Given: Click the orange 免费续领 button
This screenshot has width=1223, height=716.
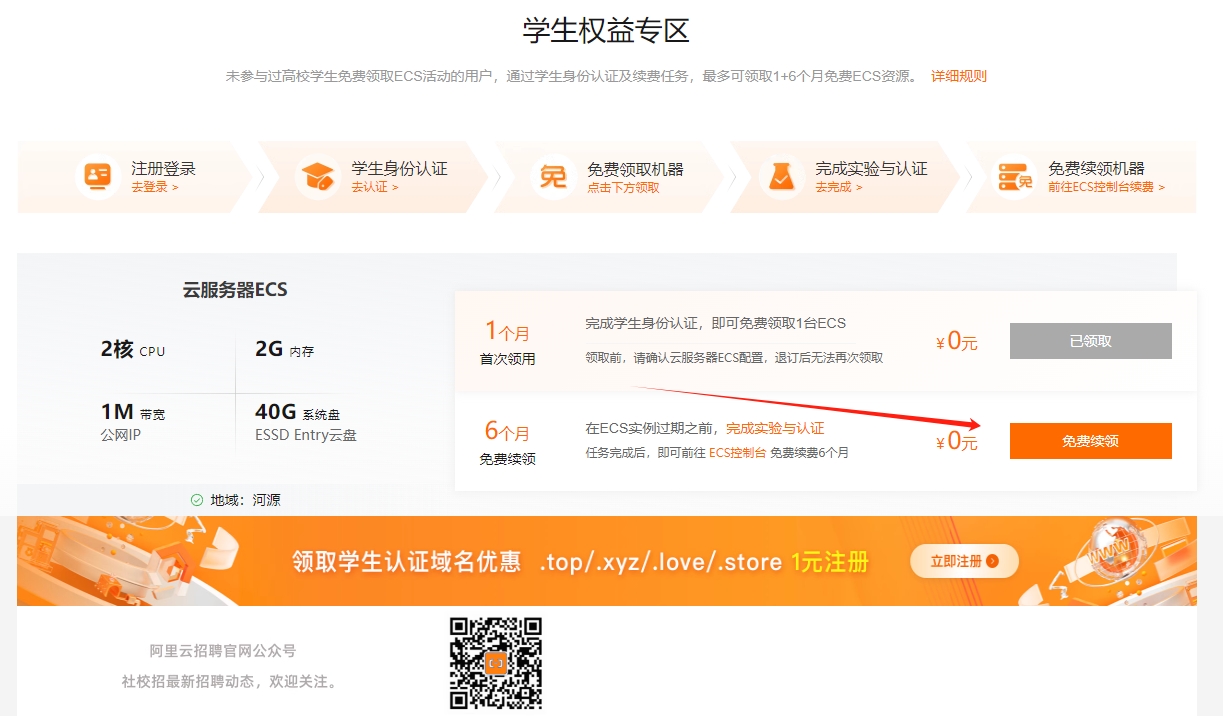Looking at the screenshot, I should [1091, 441].
